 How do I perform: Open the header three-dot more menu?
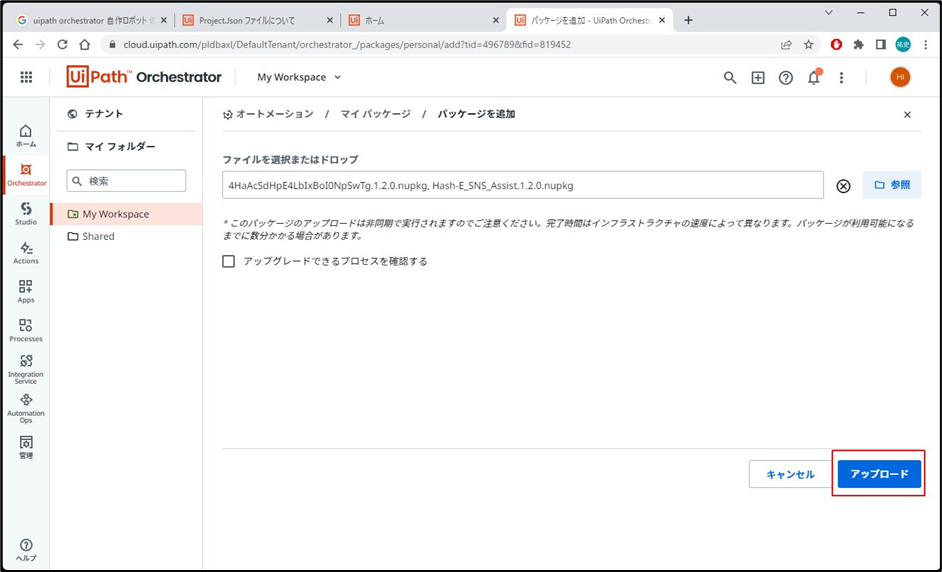pyautogui.click(x=841, y=78)
